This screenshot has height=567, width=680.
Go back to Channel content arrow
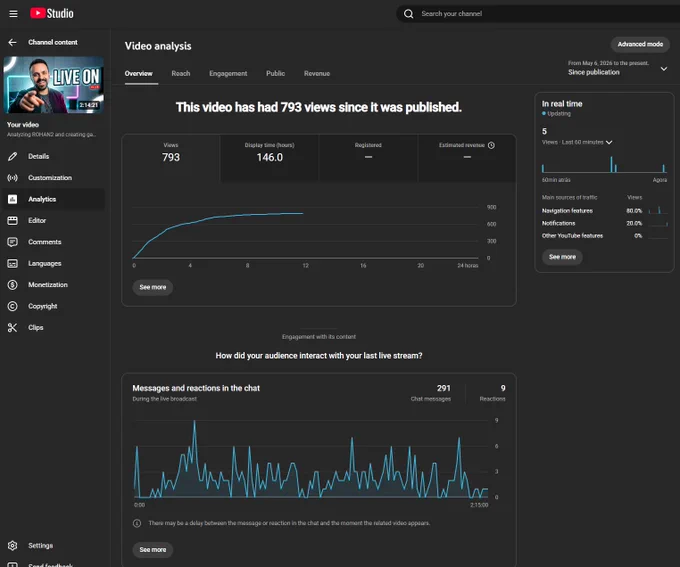12,42
